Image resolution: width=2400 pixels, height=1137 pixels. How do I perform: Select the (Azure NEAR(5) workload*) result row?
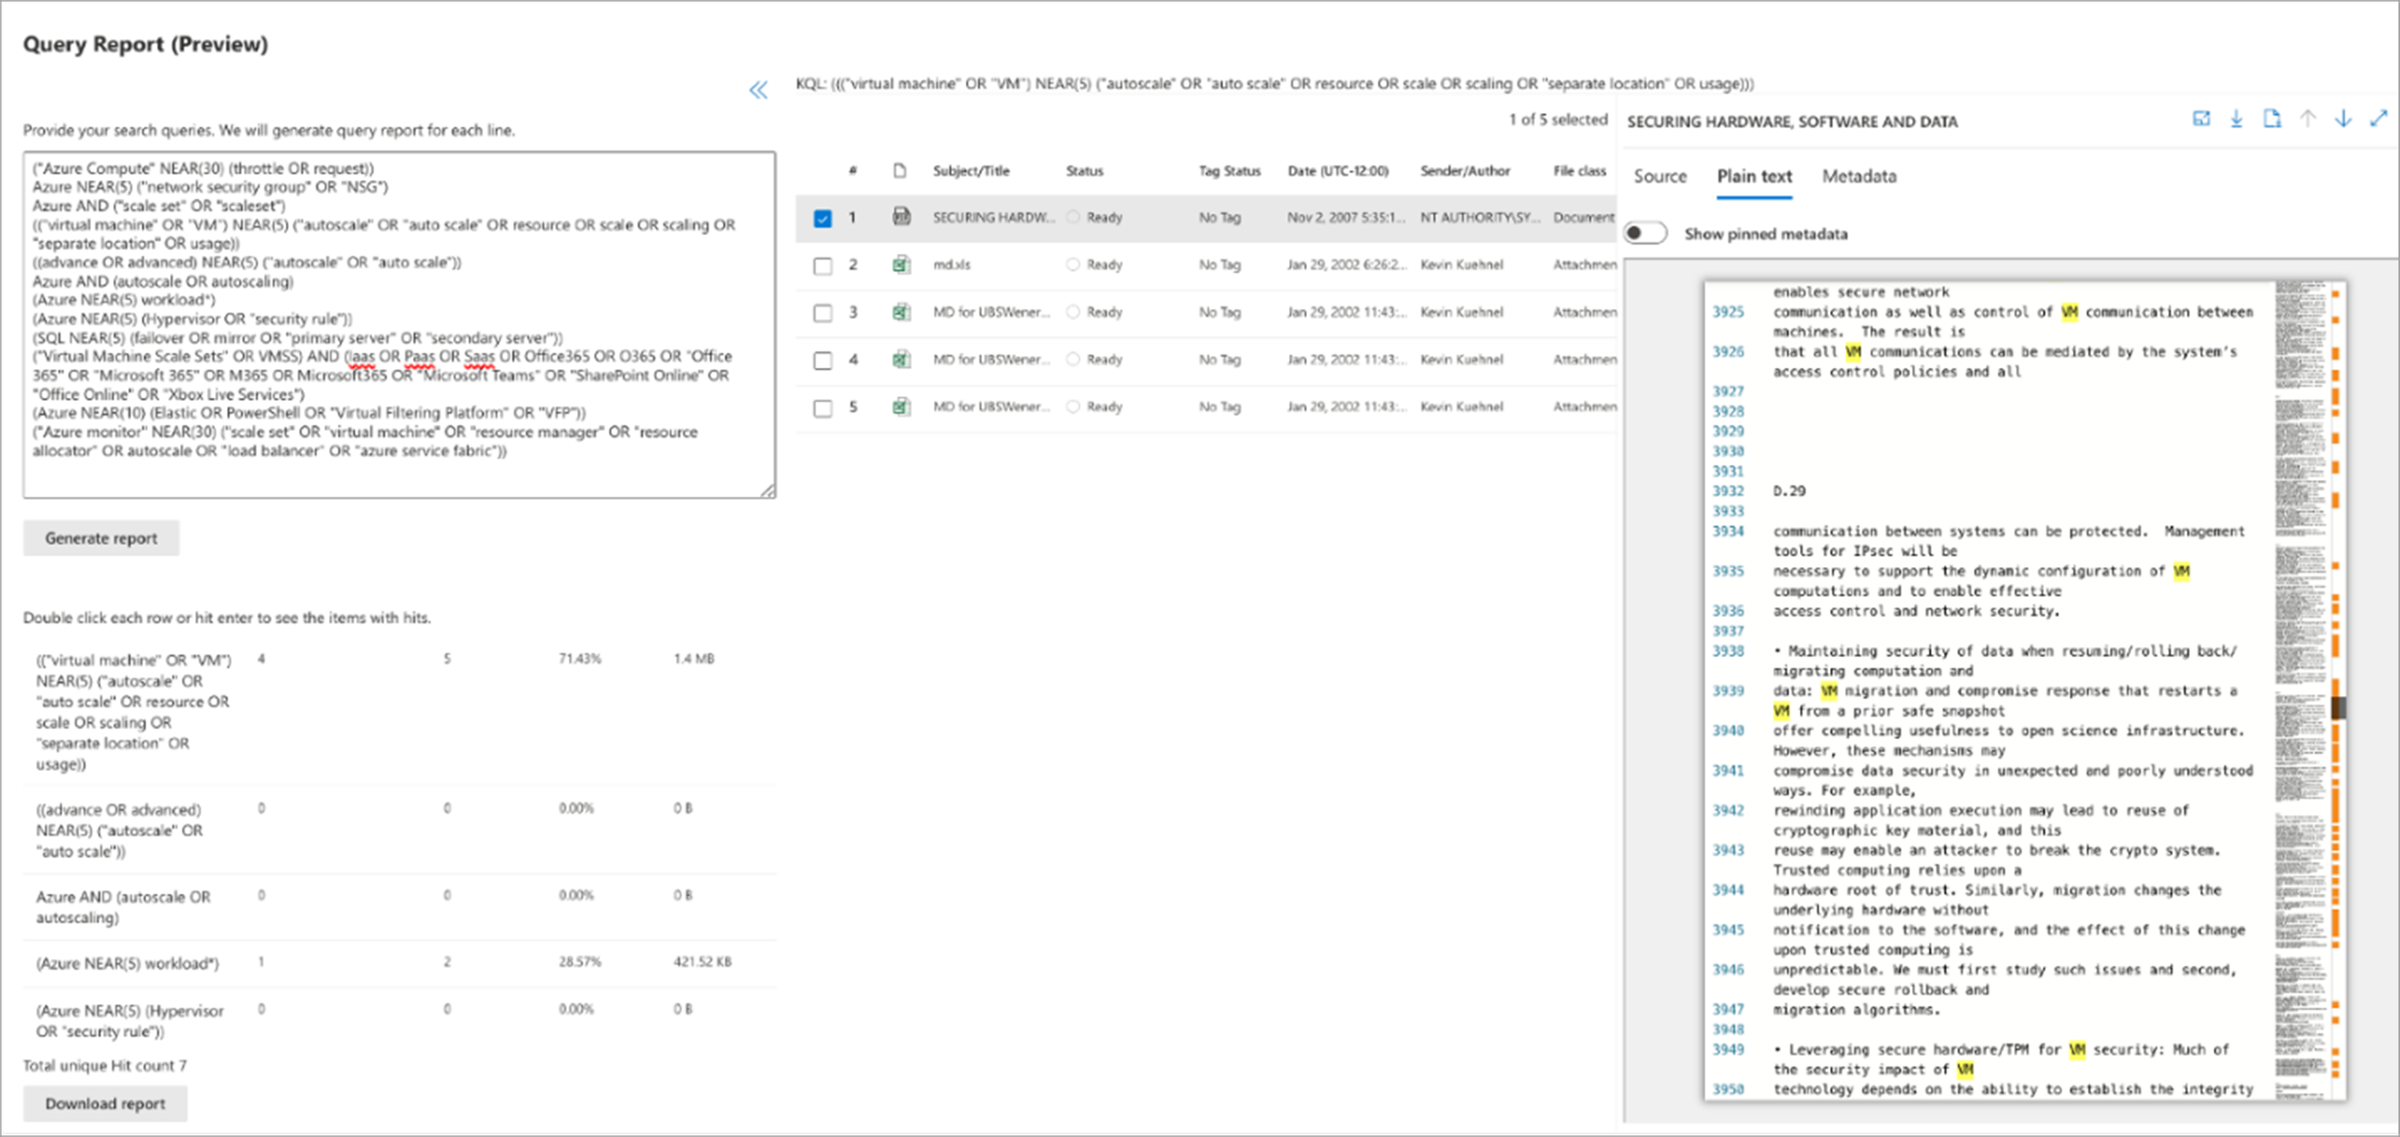click(399, 964)
